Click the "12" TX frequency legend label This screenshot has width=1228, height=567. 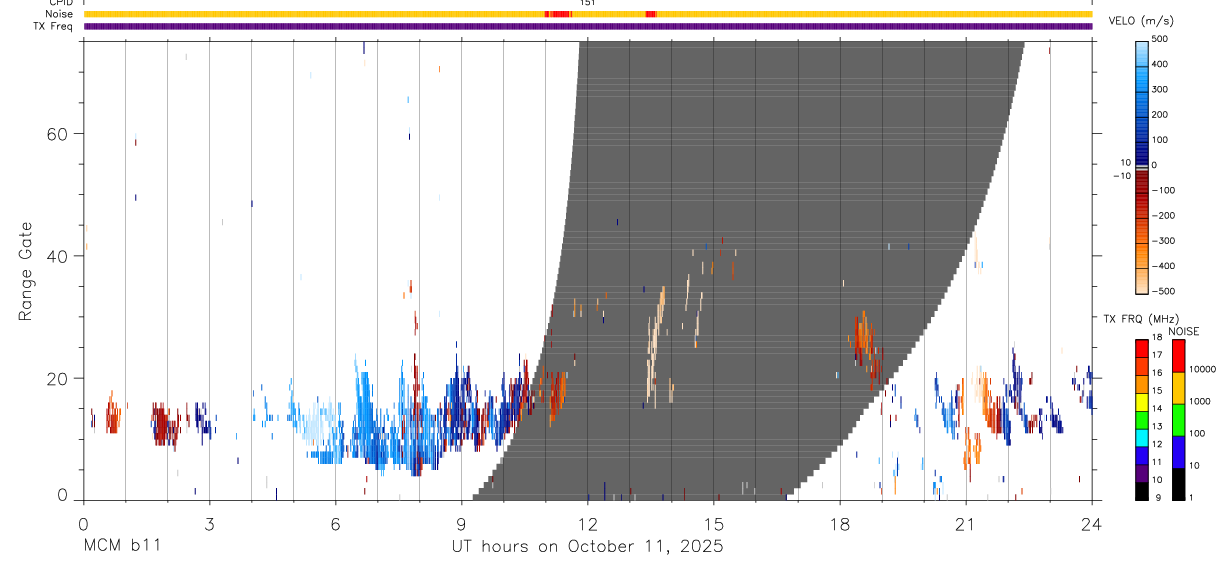(x=1158, y=444)
